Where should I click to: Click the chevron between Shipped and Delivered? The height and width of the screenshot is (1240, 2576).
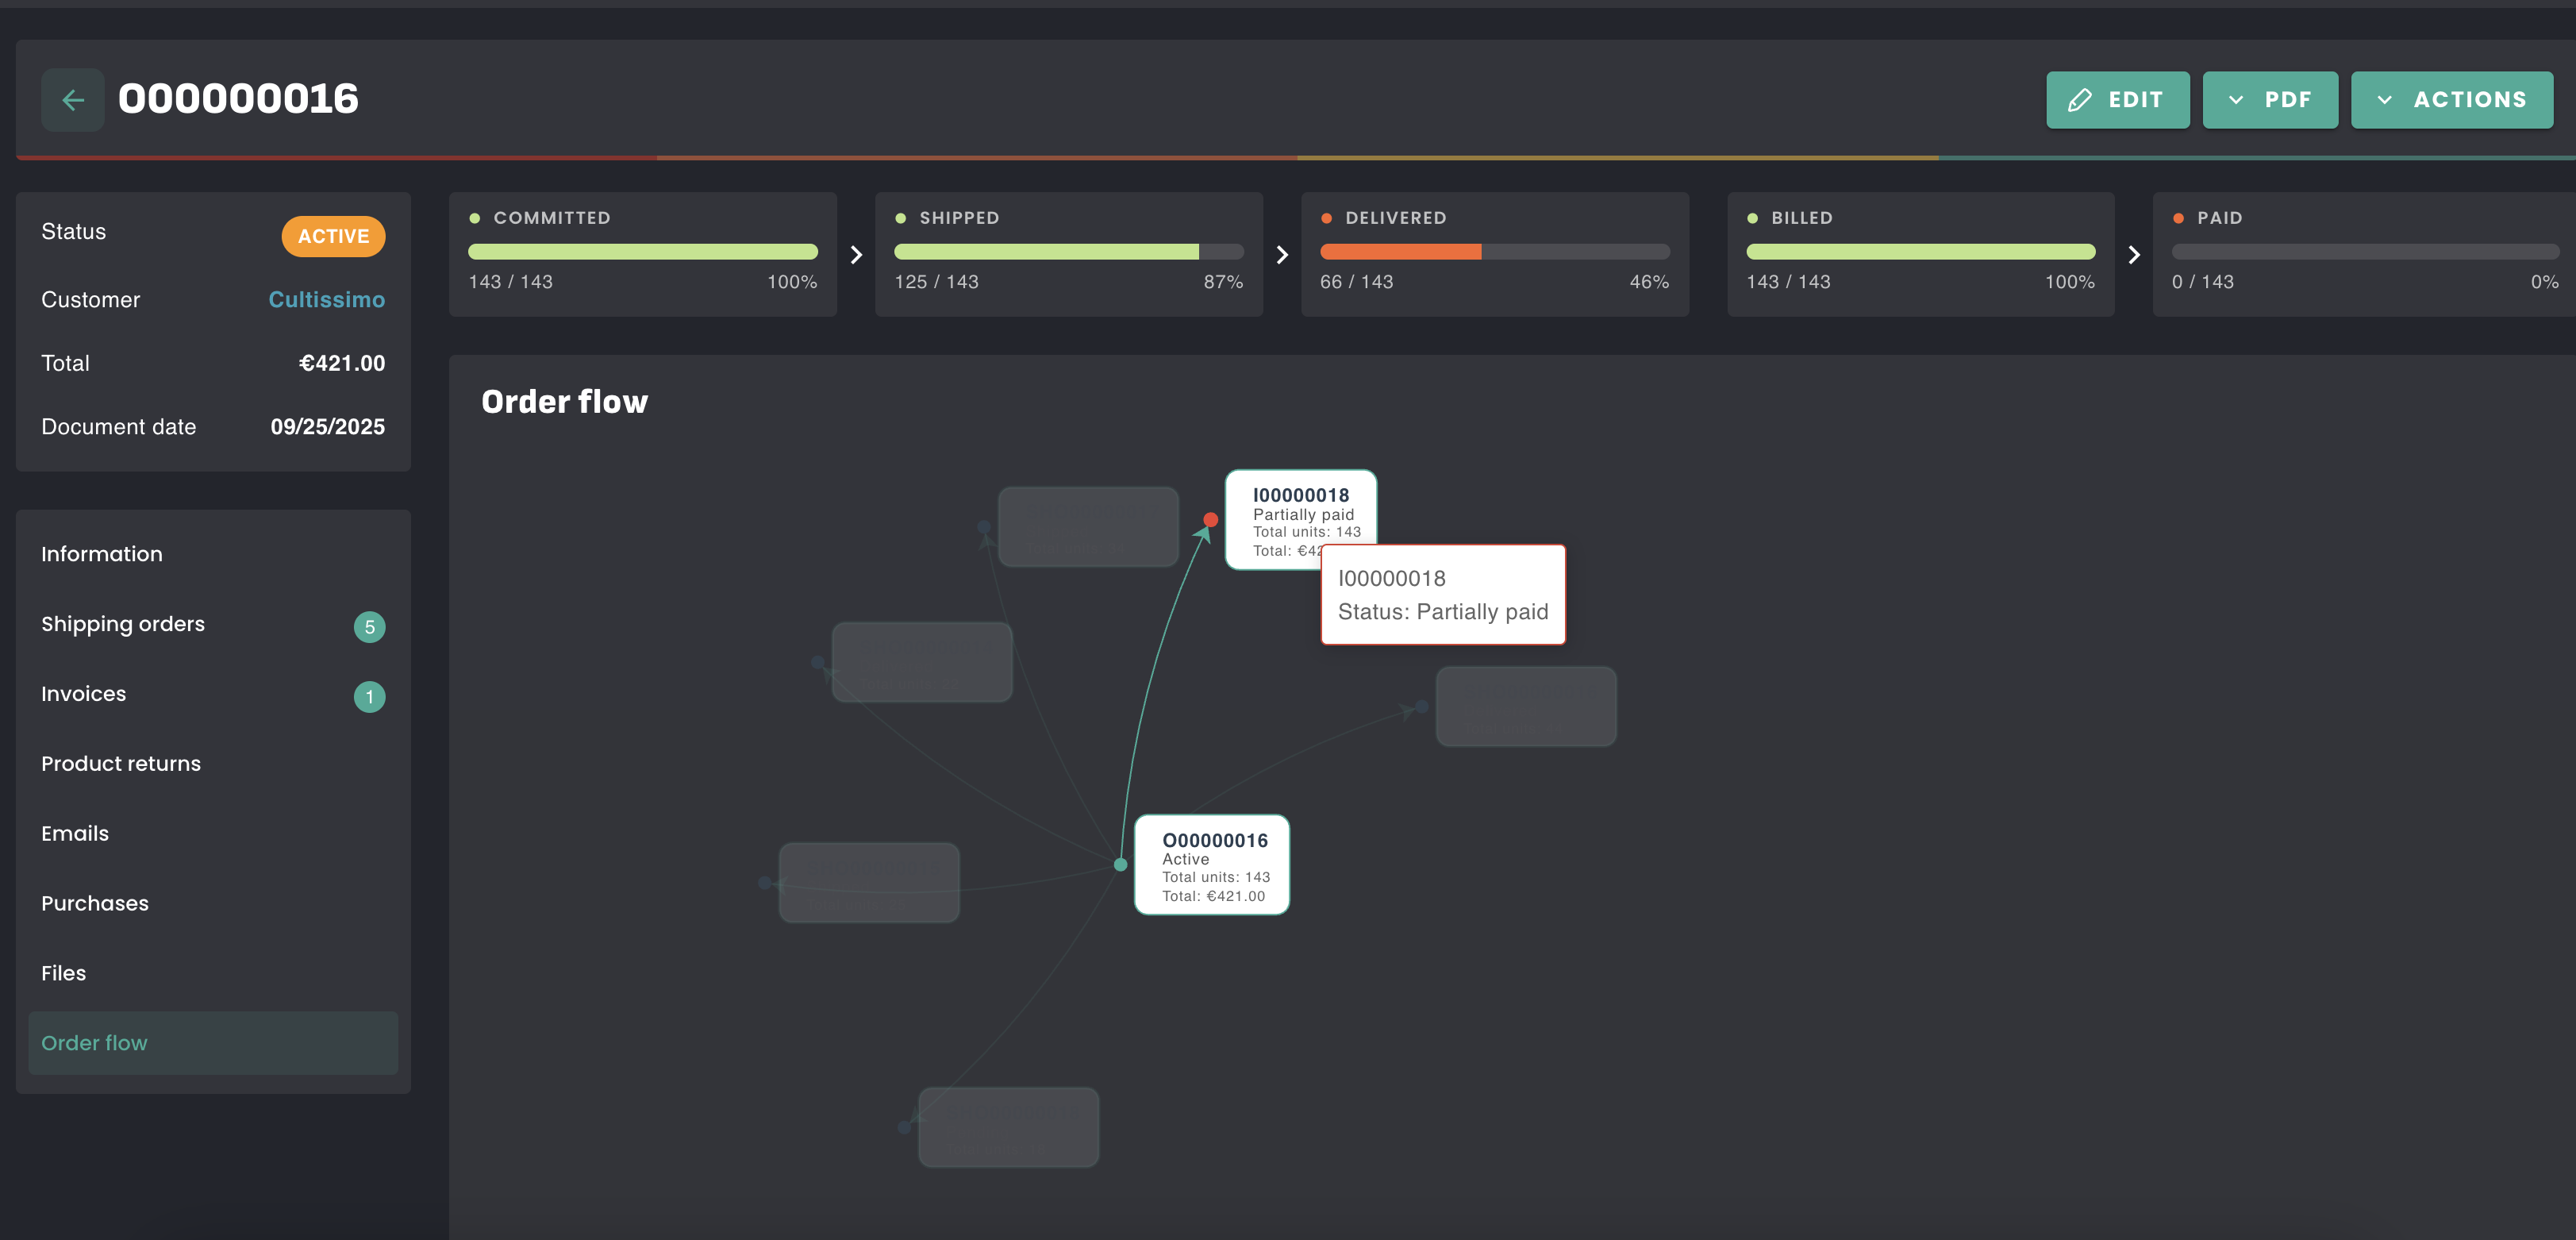1282,255
